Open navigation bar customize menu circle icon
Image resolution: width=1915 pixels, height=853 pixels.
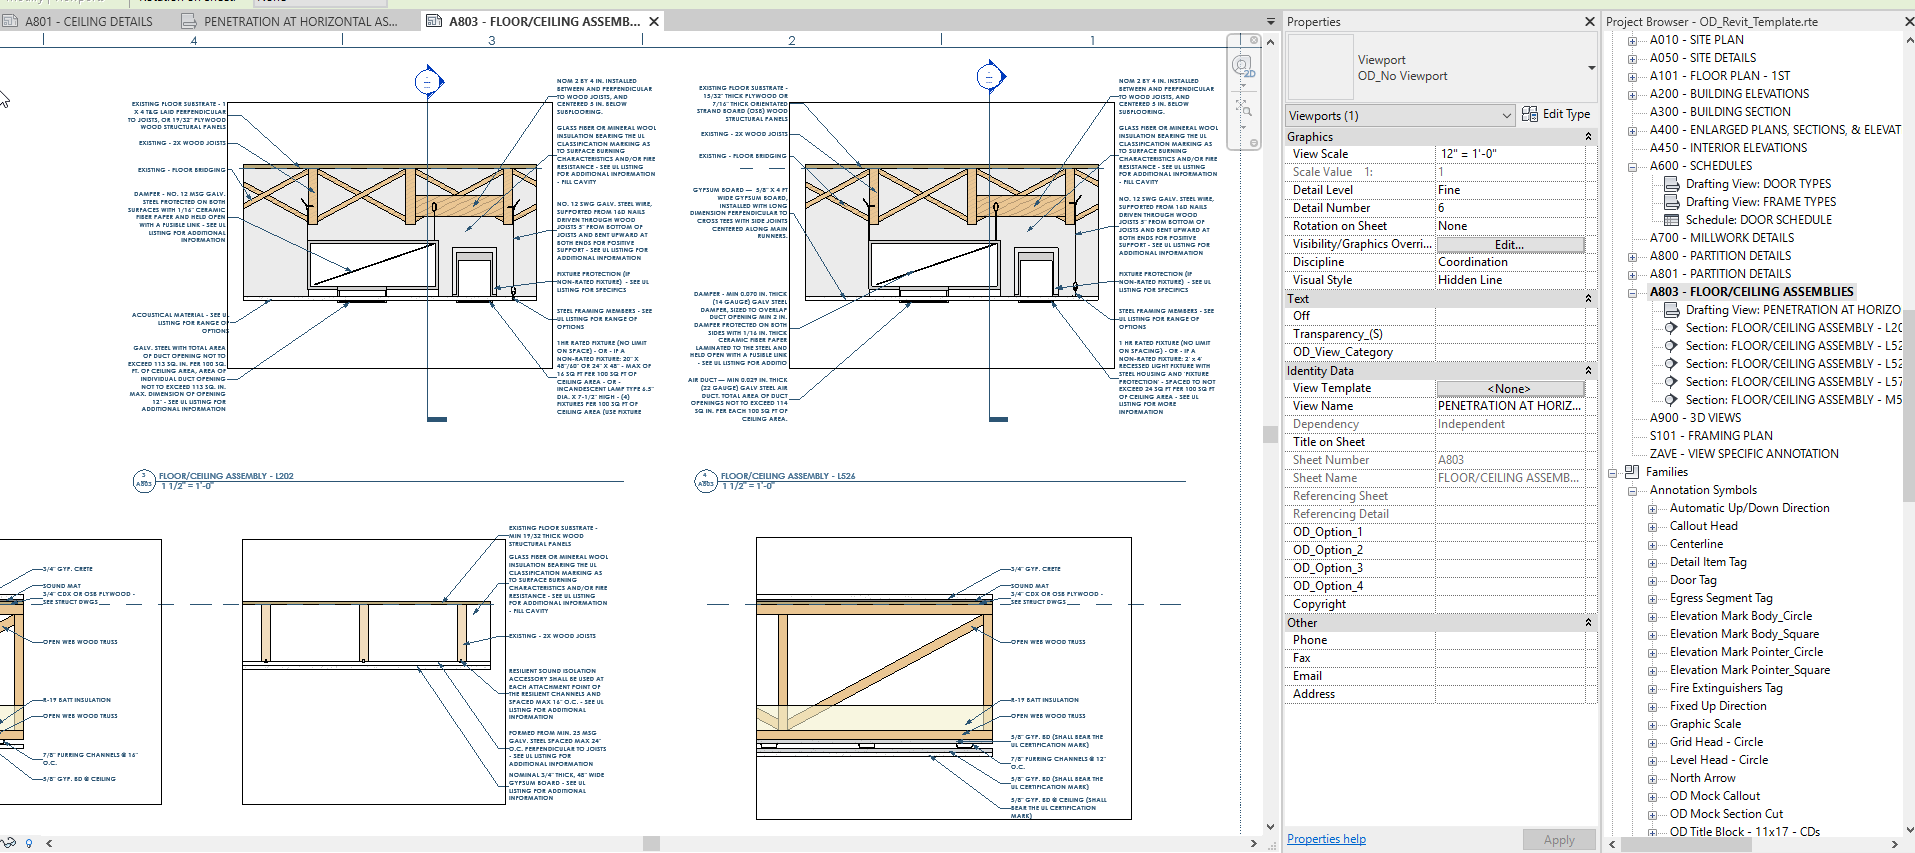(1254, 143)
